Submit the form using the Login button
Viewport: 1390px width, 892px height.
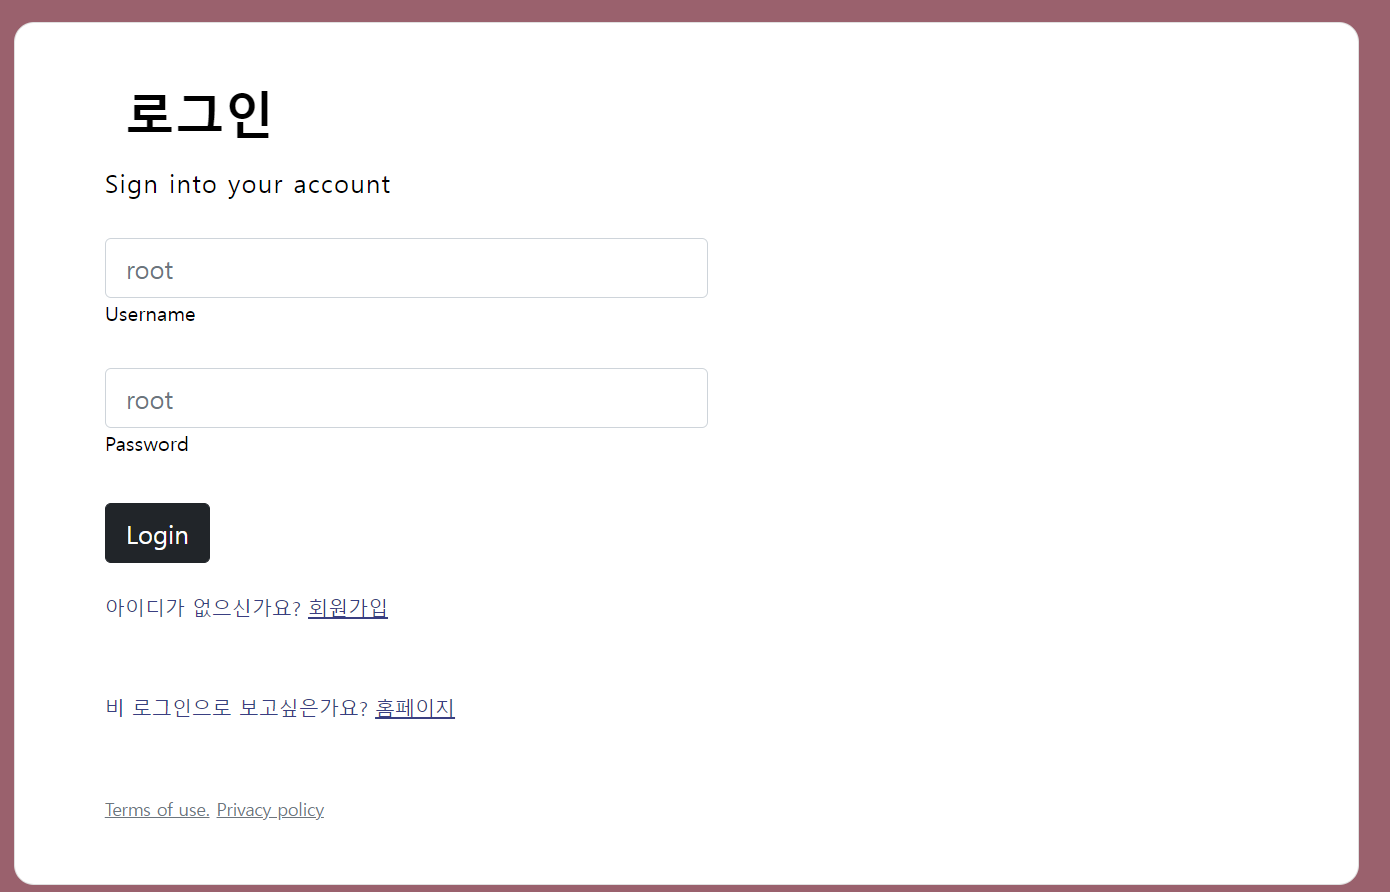tap(157, 533)
